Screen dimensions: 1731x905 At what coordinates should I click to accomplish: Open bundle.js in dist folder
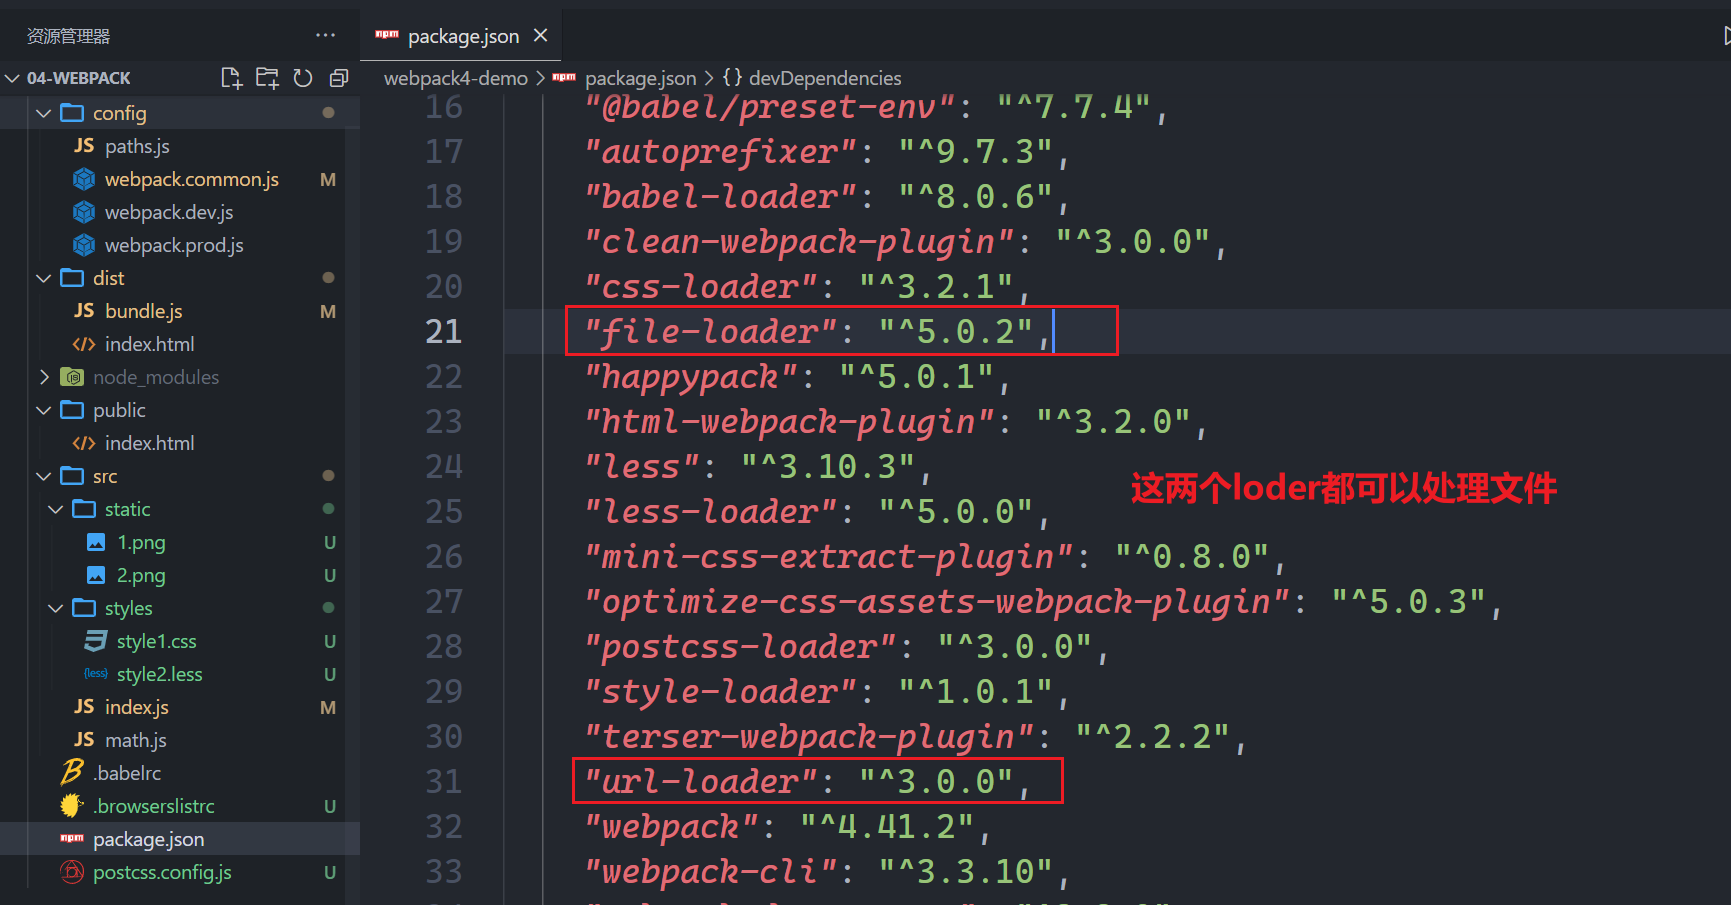coord(143,311)
